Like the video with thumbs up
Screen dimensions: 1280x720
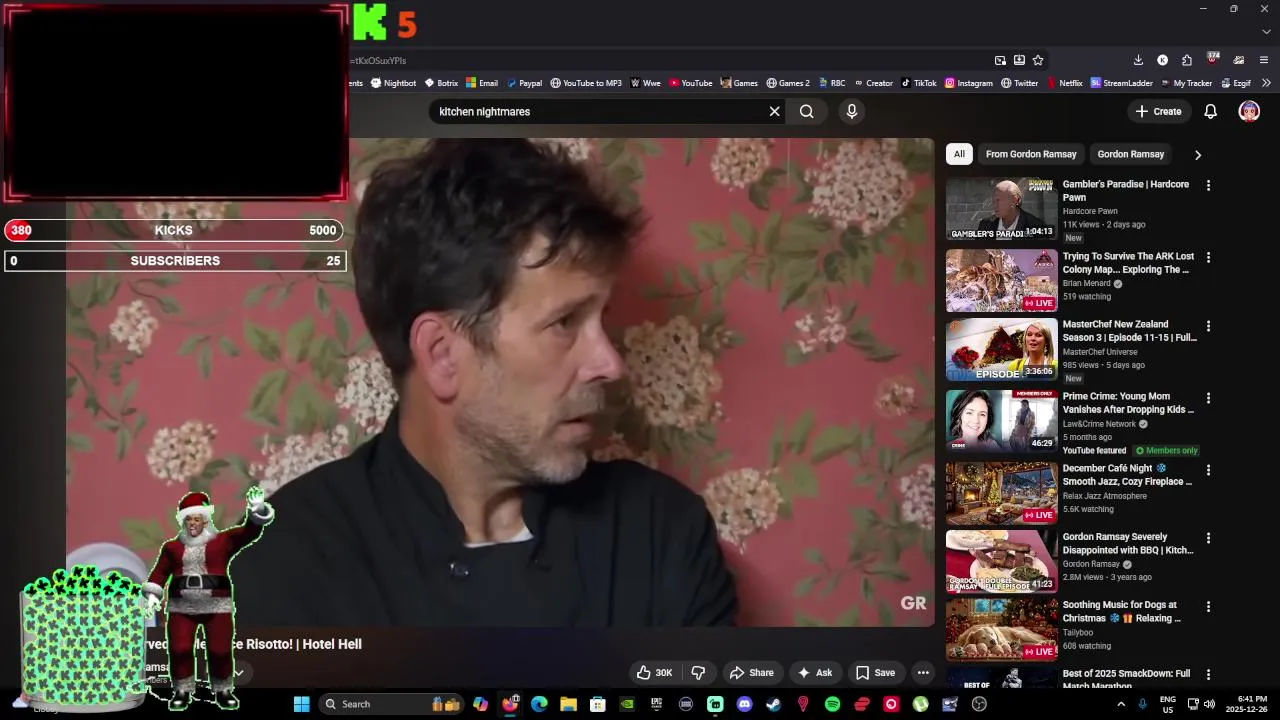point(654,673)
